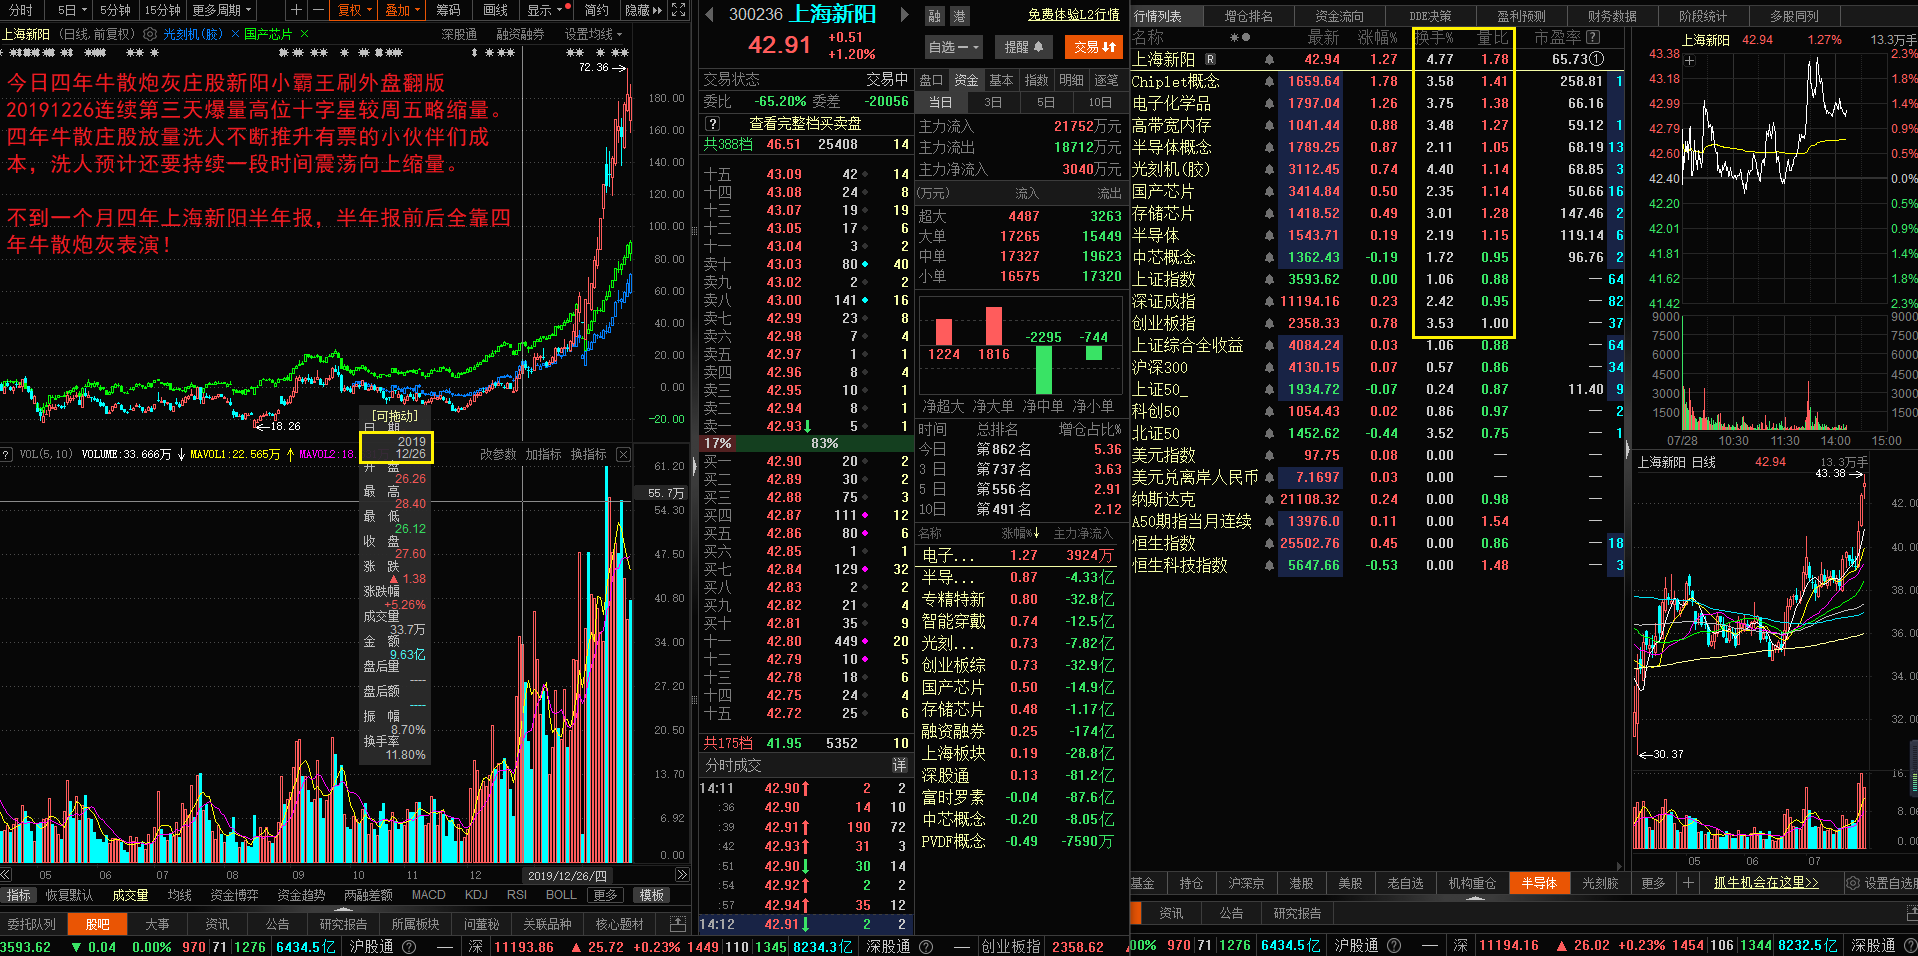
Task: Open 查看完整档买卖盘 link
Action: pyautogui.click(x=805, y=124)
